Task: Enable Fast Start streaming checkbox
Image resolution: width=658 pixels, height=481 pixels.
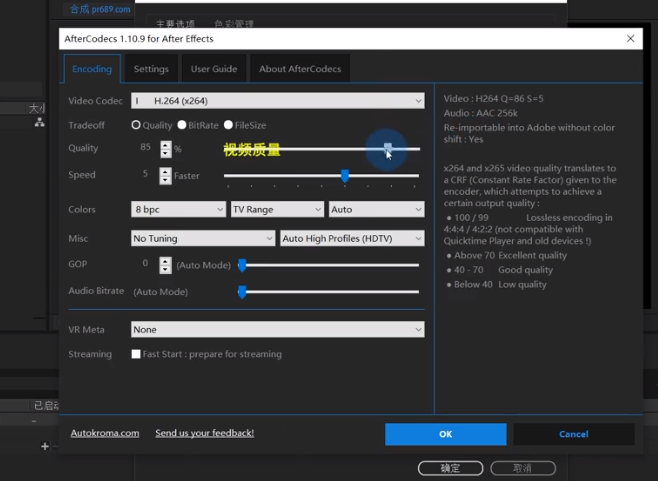Action: coord(136,354)
